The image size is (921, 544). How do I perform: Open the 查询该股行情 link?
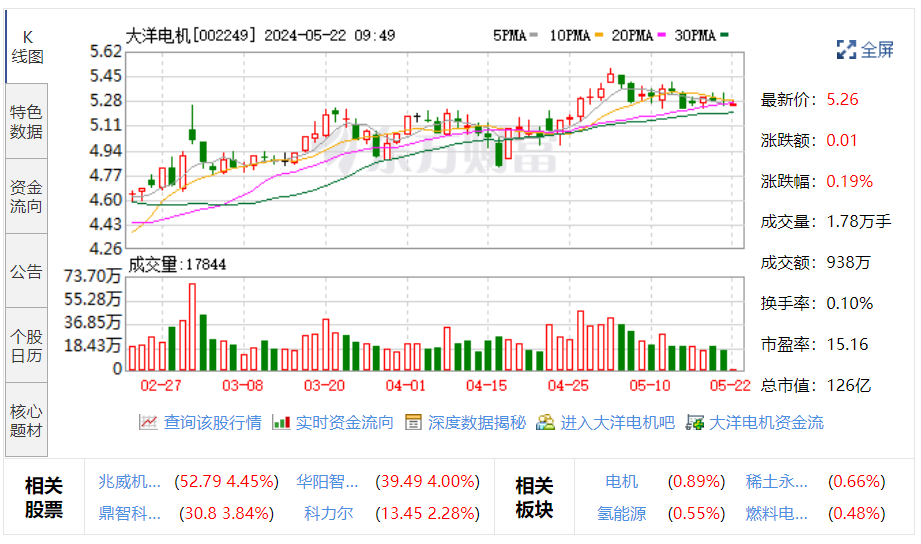click(x=213, y=422)
